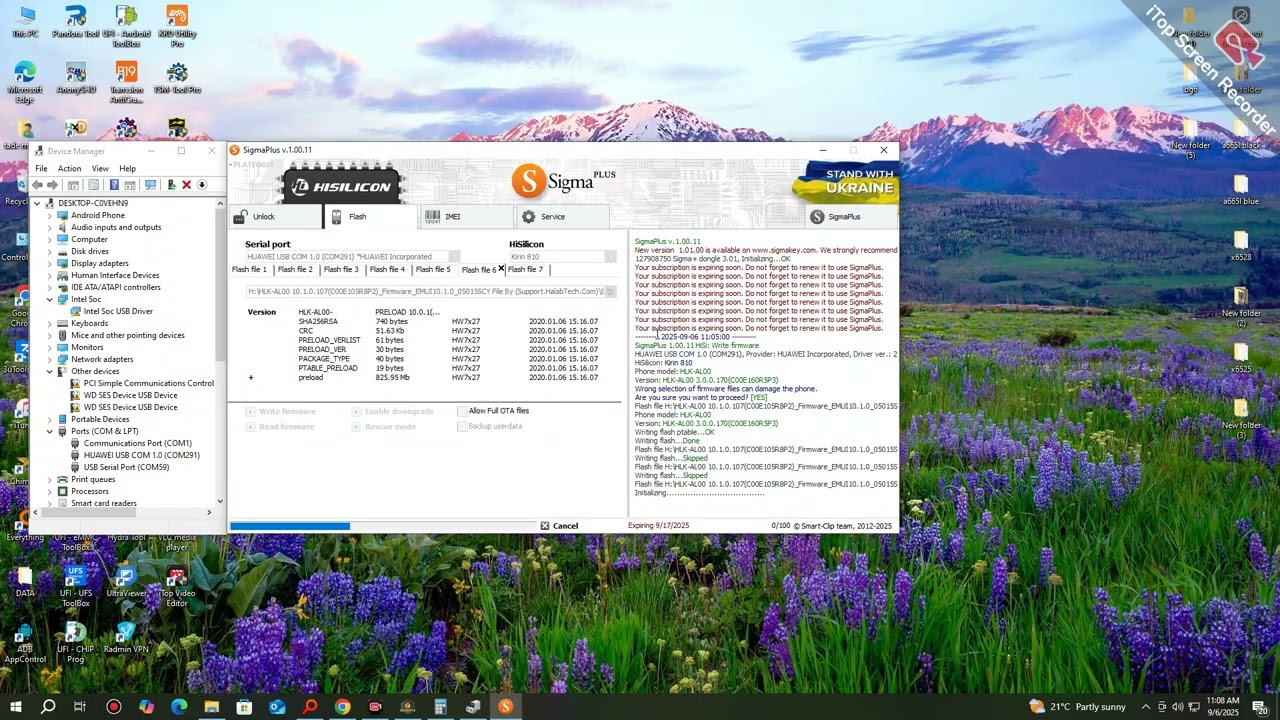Click the SigmaPlus account button
This screenshot has height=720, width=1280.
tap(852, 217)
